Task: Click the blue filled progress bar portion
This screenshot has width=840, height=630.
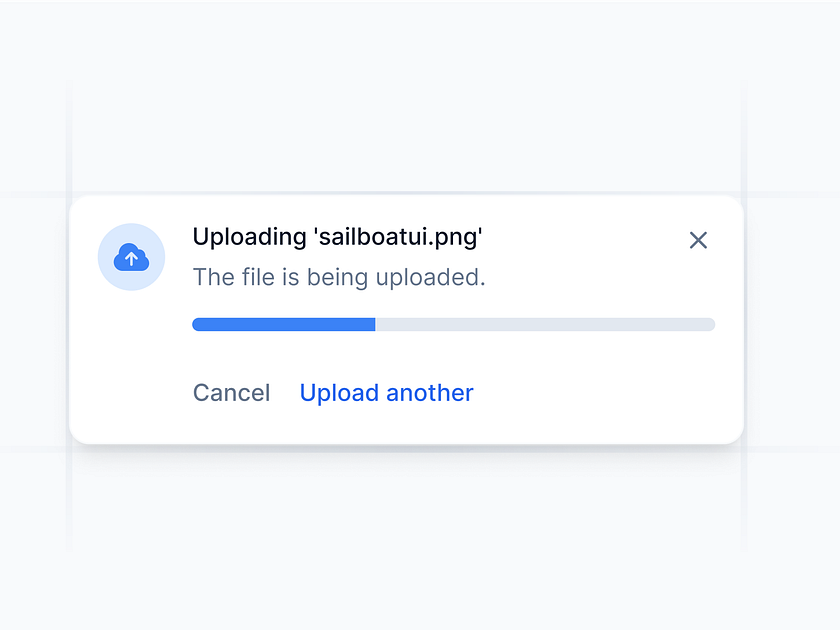Action: (x=283, y=324)
